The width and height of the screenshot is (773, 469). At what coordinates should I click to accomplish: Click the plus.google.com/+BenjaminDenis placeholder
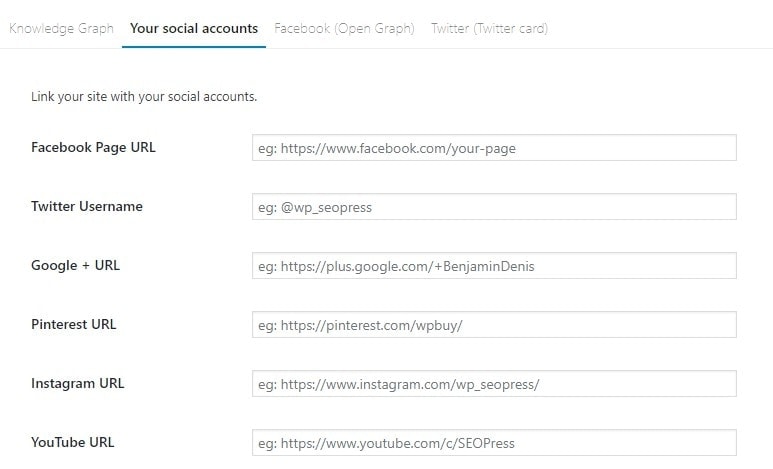(403, 267)
